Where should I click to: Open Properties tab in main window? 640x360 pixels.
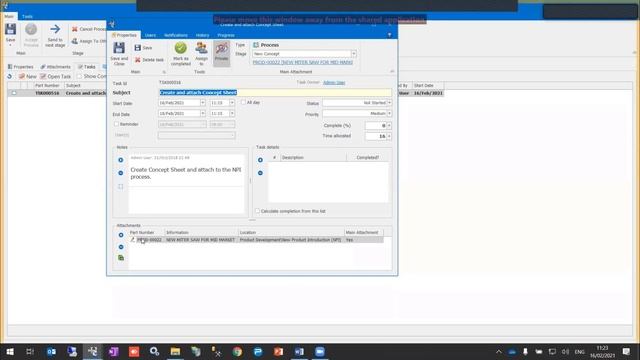[x=20, y=67]
